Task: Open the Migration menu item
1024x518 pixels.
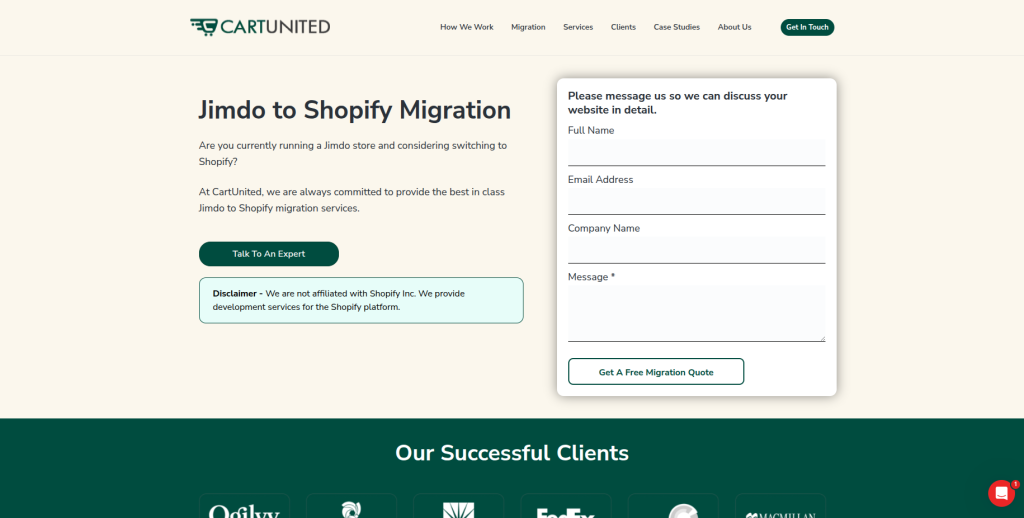Action: 528,27
